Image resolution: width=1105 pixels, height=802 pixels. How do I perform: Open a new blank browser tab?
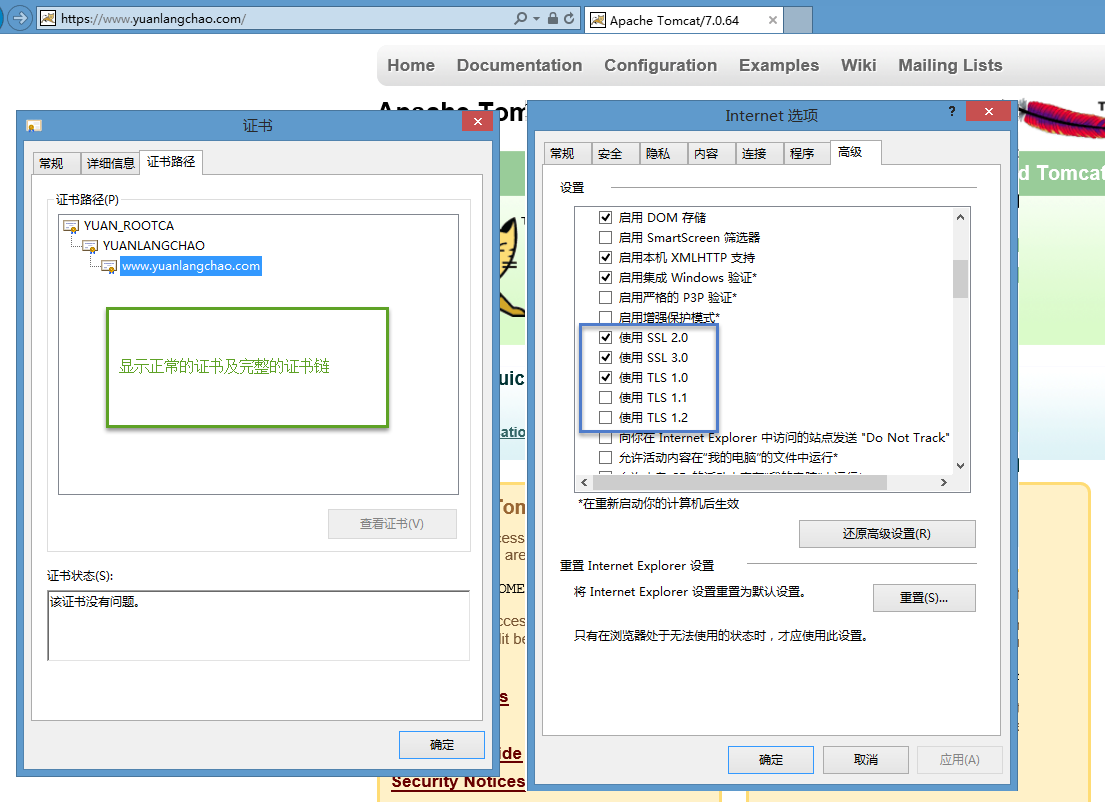coord(798,20)
